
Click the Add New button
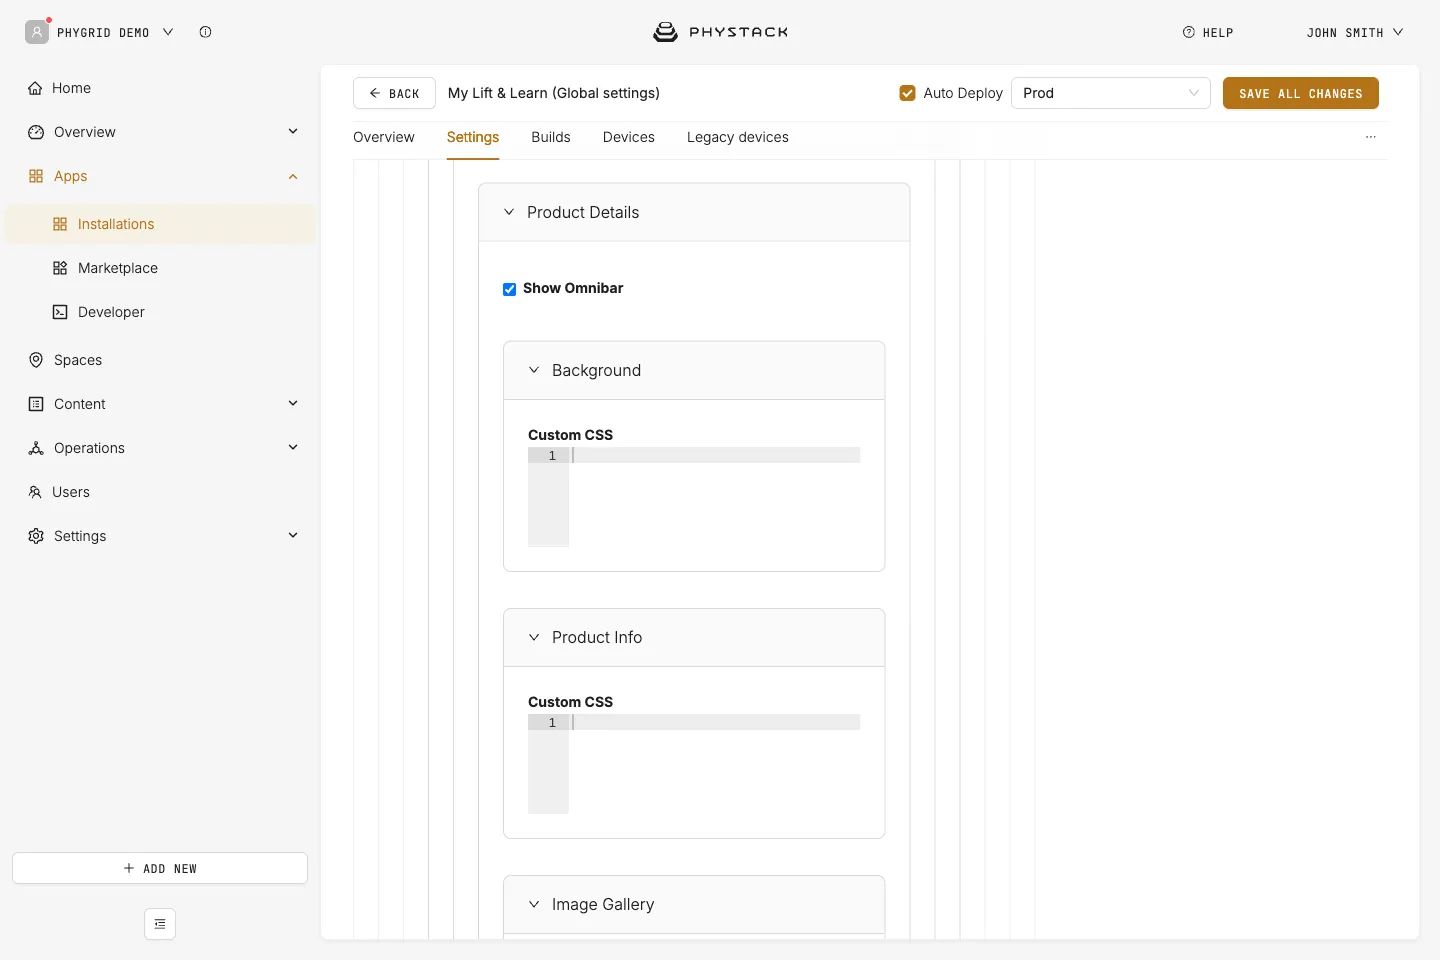click(x=160, y=868)
